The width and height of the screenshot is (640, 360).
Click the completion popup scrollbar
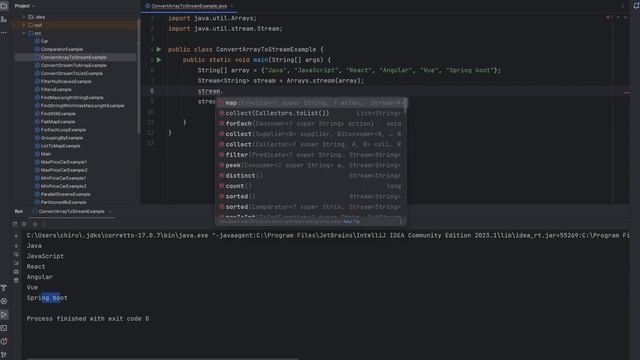[405, 106]
